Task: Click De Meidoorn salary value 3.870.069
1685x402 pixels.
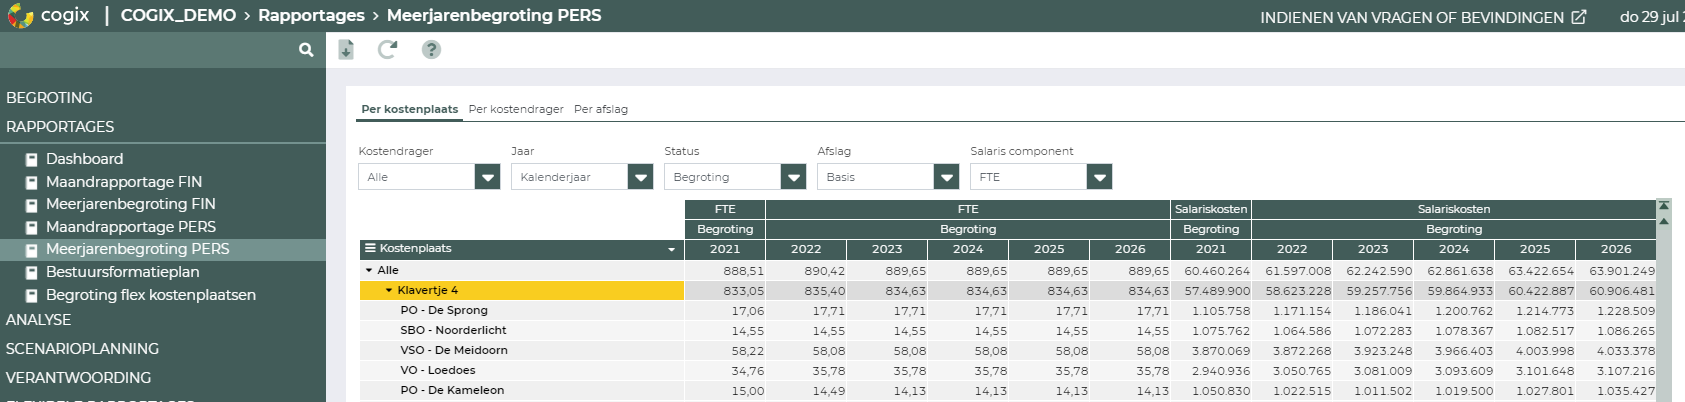Action: point(1220,351)
